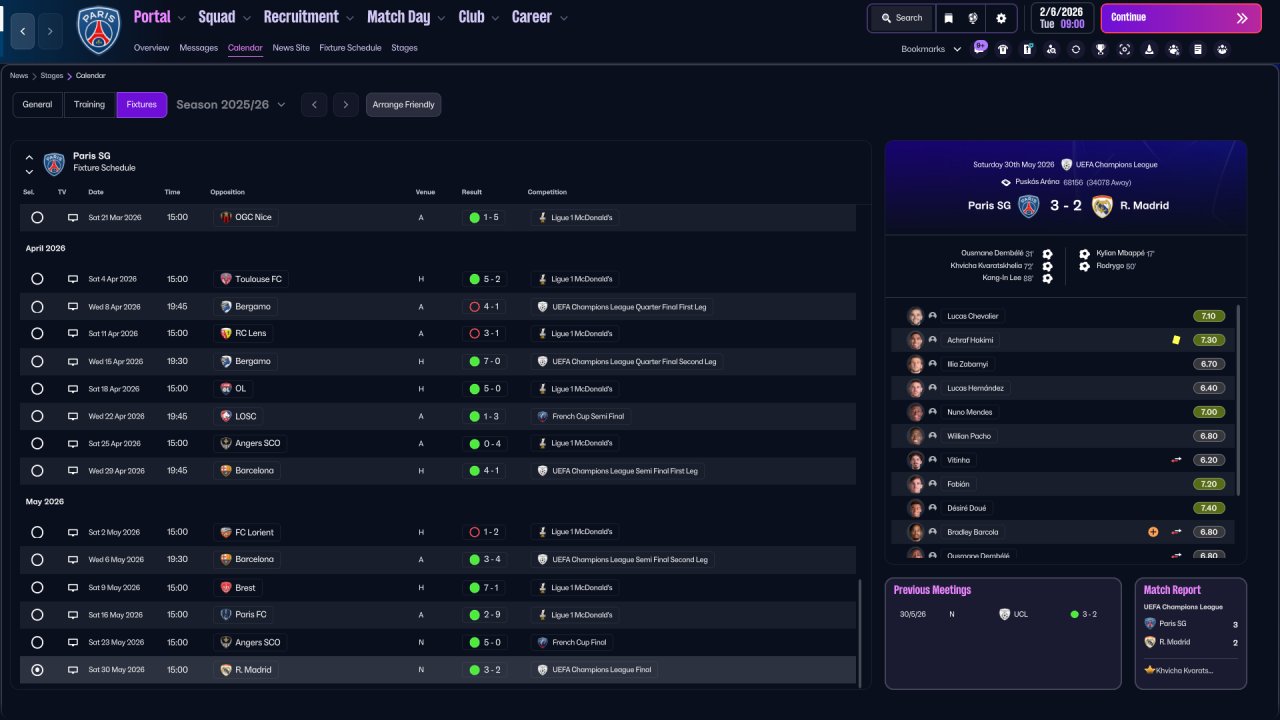The image size is (1280, 720).
Task: Open the bookmark ribbon icon beside Search
Action: (948, 18)
